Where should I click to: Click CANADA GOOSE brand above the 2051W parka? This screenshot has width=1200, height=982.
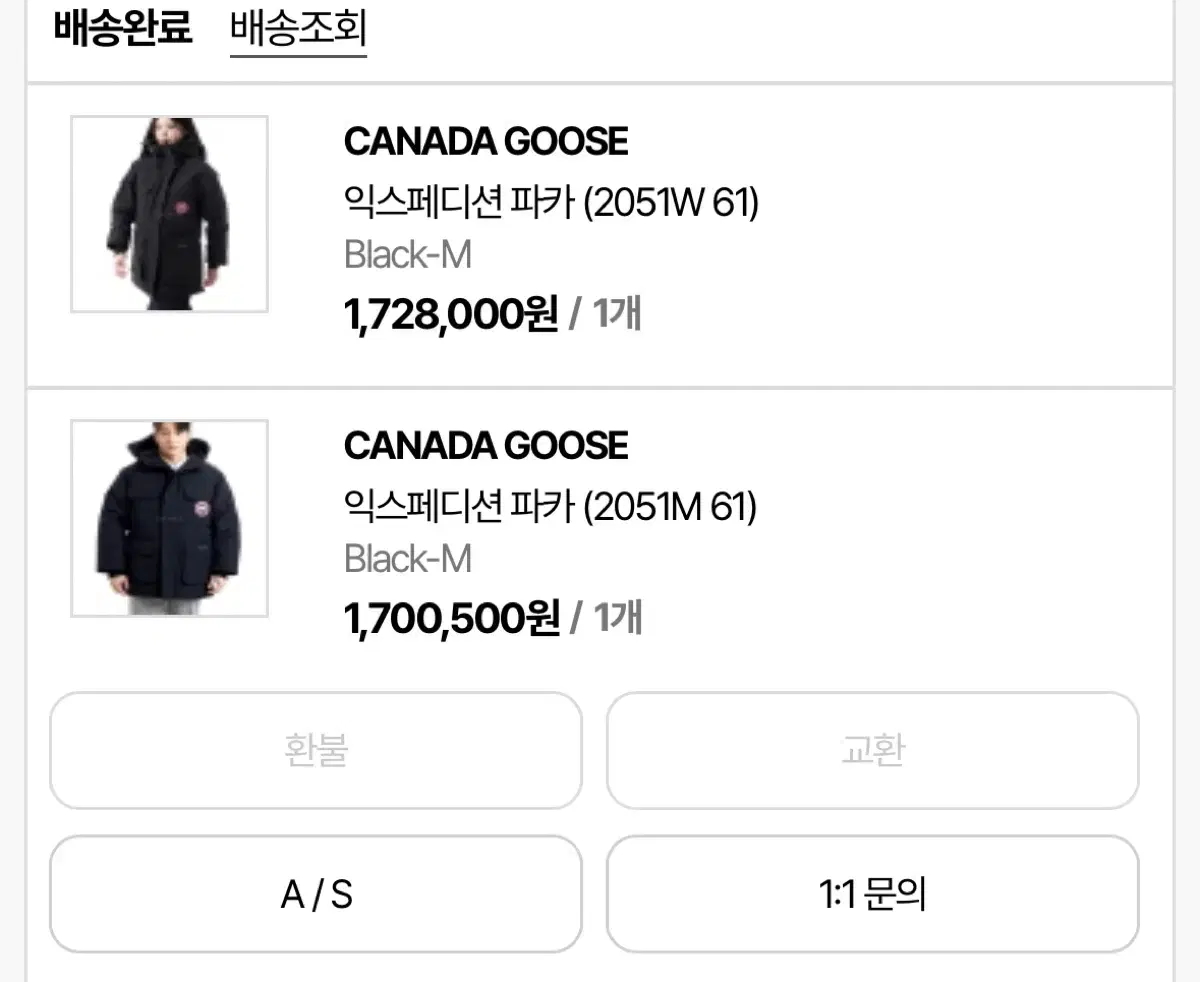coord(485,142)
